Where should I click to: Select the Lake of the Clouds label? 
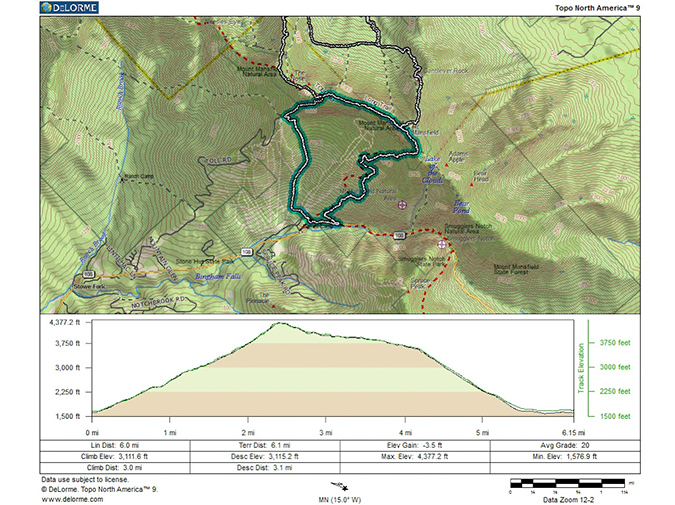click(432, 167)
